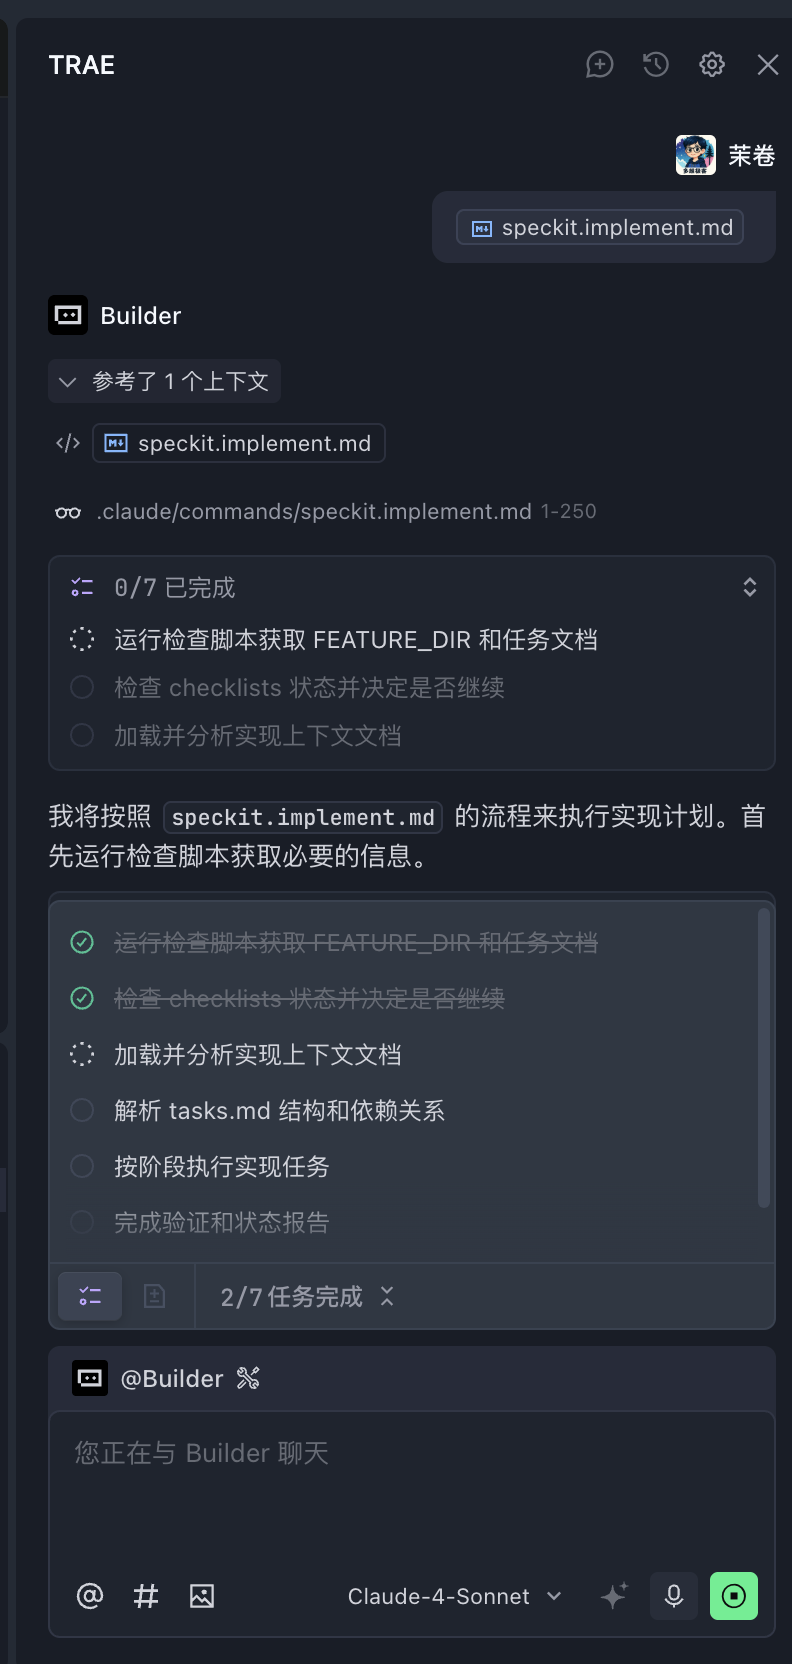This screenshot has height=1664, width=792.
Task: Click the # context reference icon
Action: pyautogui.click(x=146, y=1596)
